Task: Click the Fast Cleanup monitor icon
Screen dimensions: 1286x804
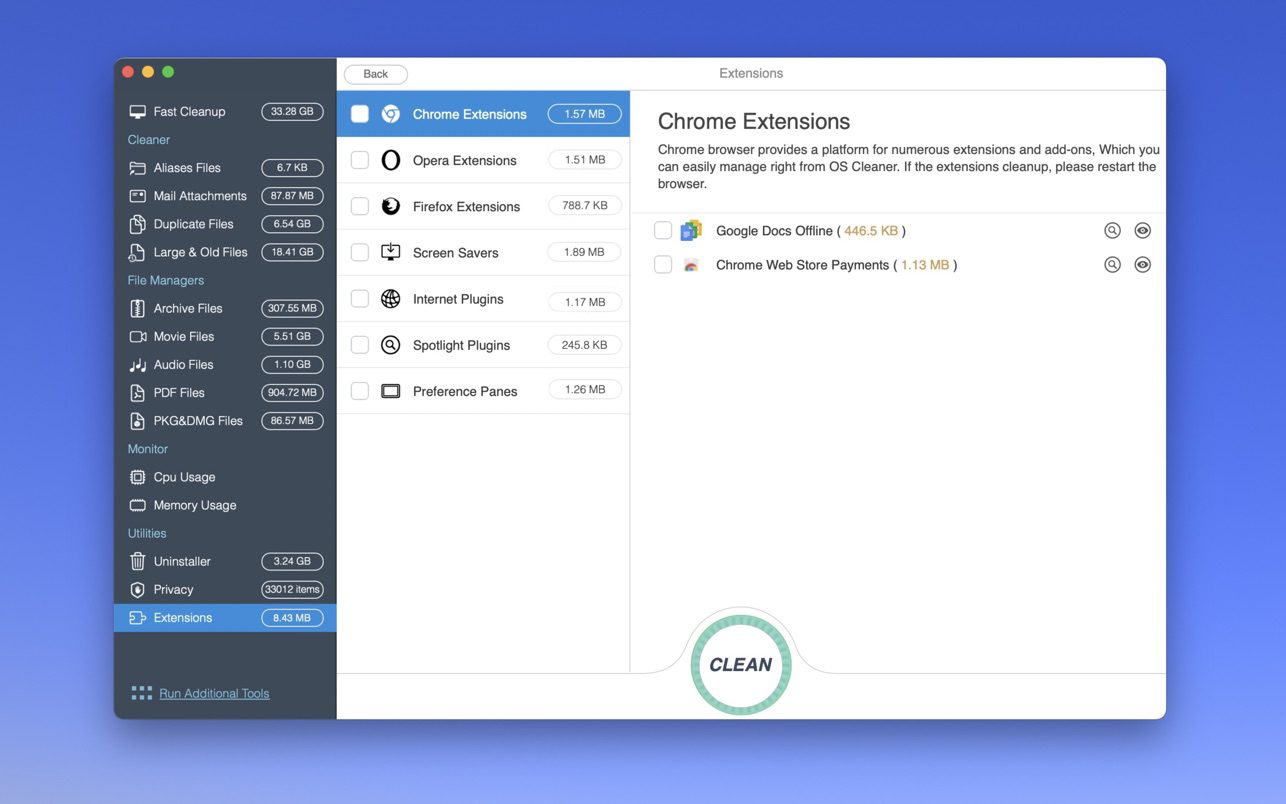Action: (x=138, y=112)
